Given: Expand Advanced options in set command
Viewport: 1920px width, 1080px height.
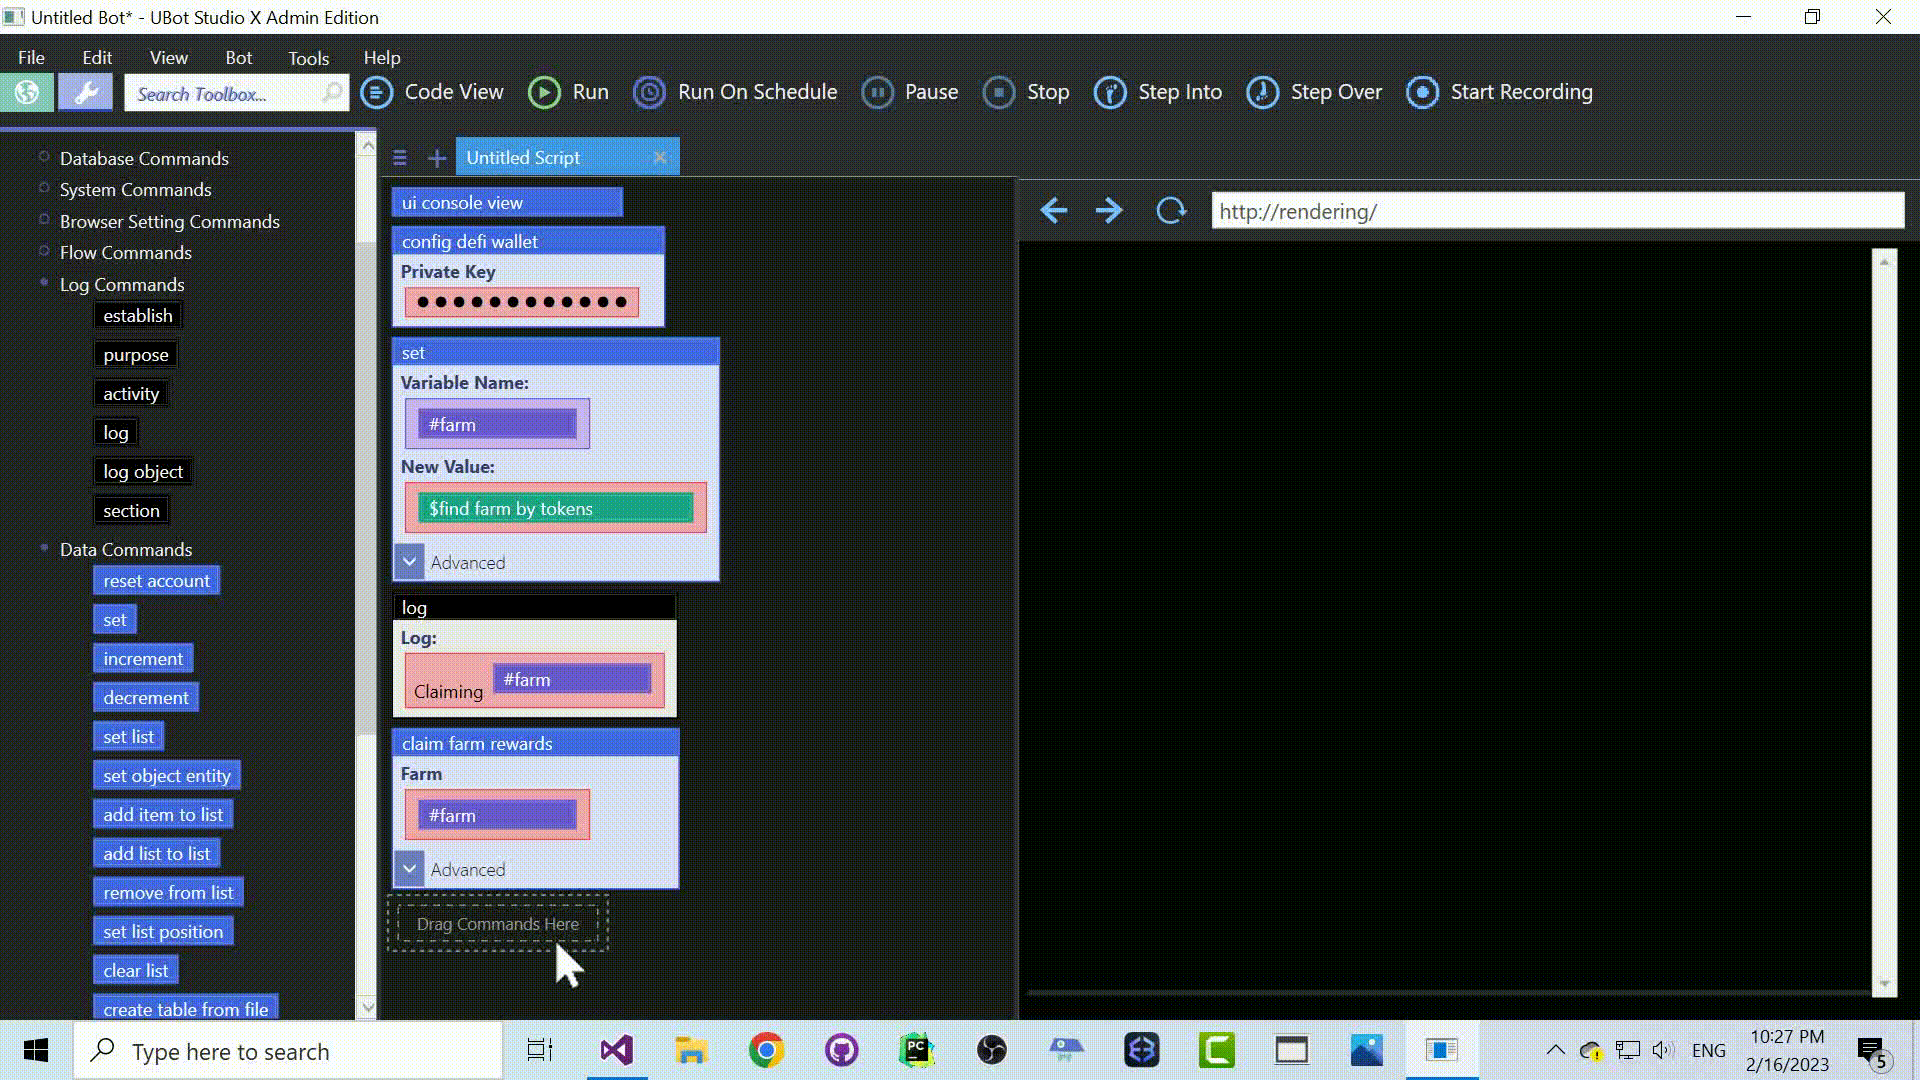Looking at the screenshot, I should 409,562.
